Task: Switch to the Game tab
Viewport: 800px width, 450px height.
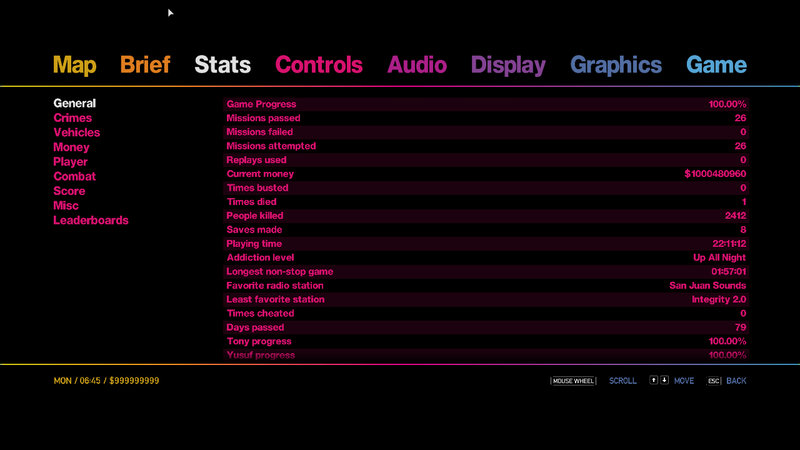Action: (716, 65)
